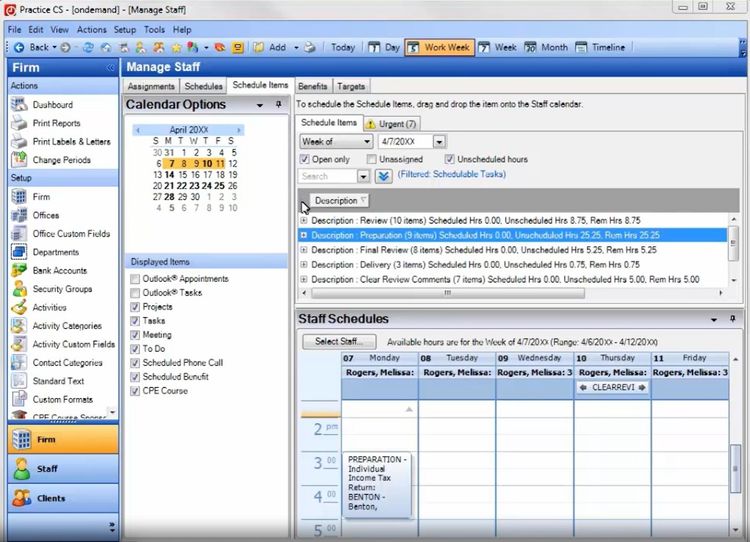750x542 pixels.
Task: Open the Urgent (7) tab
Action: [392, 124]
